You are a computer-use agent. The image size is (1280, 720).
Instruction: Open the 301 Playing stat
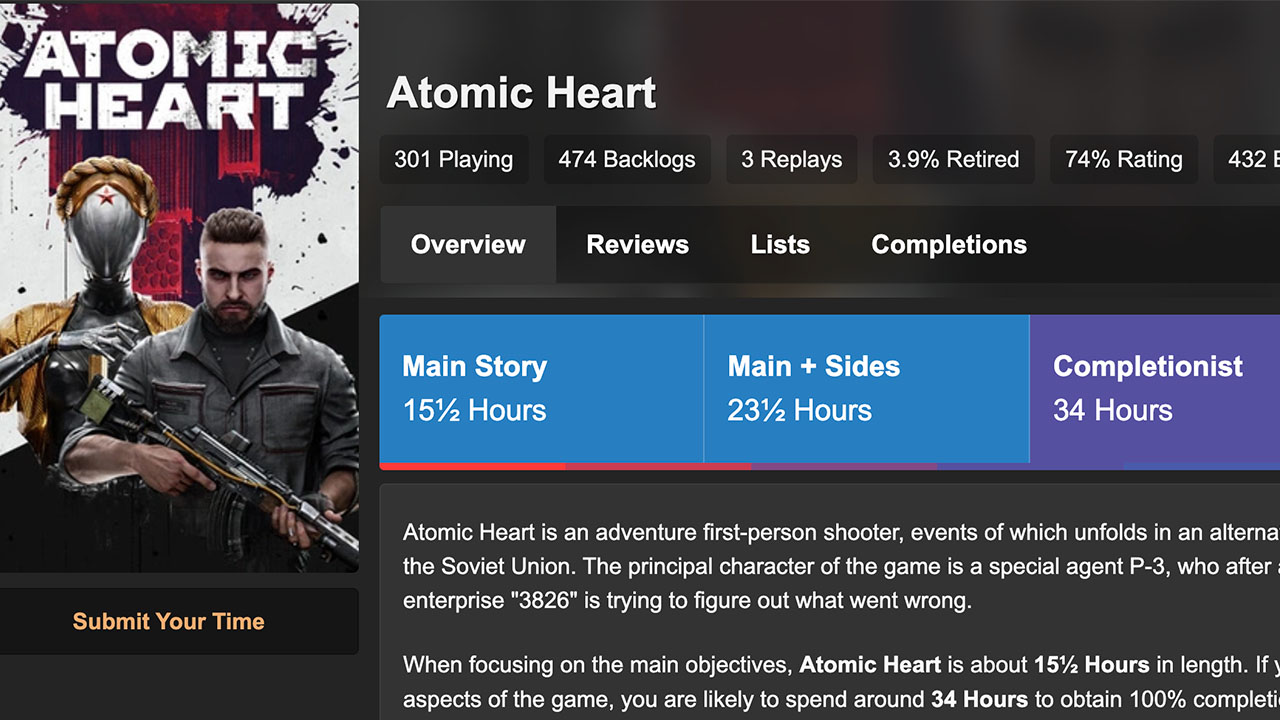[x=453, y=160]
